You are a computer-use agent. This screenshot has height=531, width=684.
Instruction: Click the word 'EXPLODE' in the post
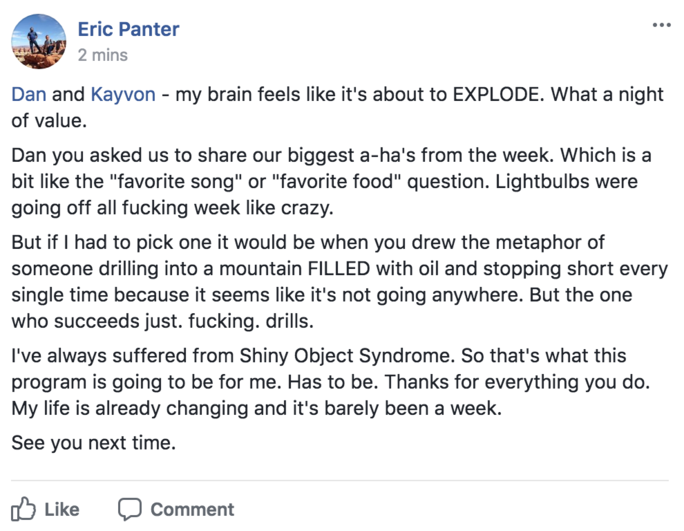coord(496,94)
